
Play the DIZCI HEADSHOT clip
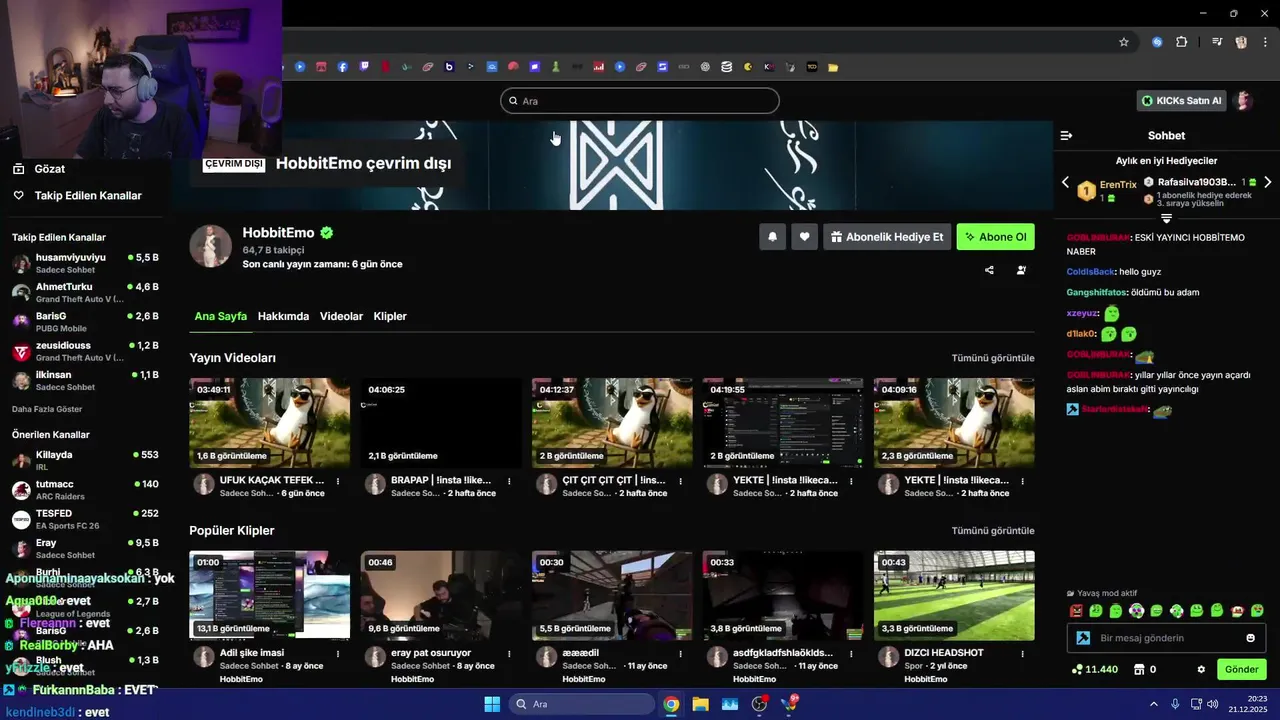pos(954,595)
